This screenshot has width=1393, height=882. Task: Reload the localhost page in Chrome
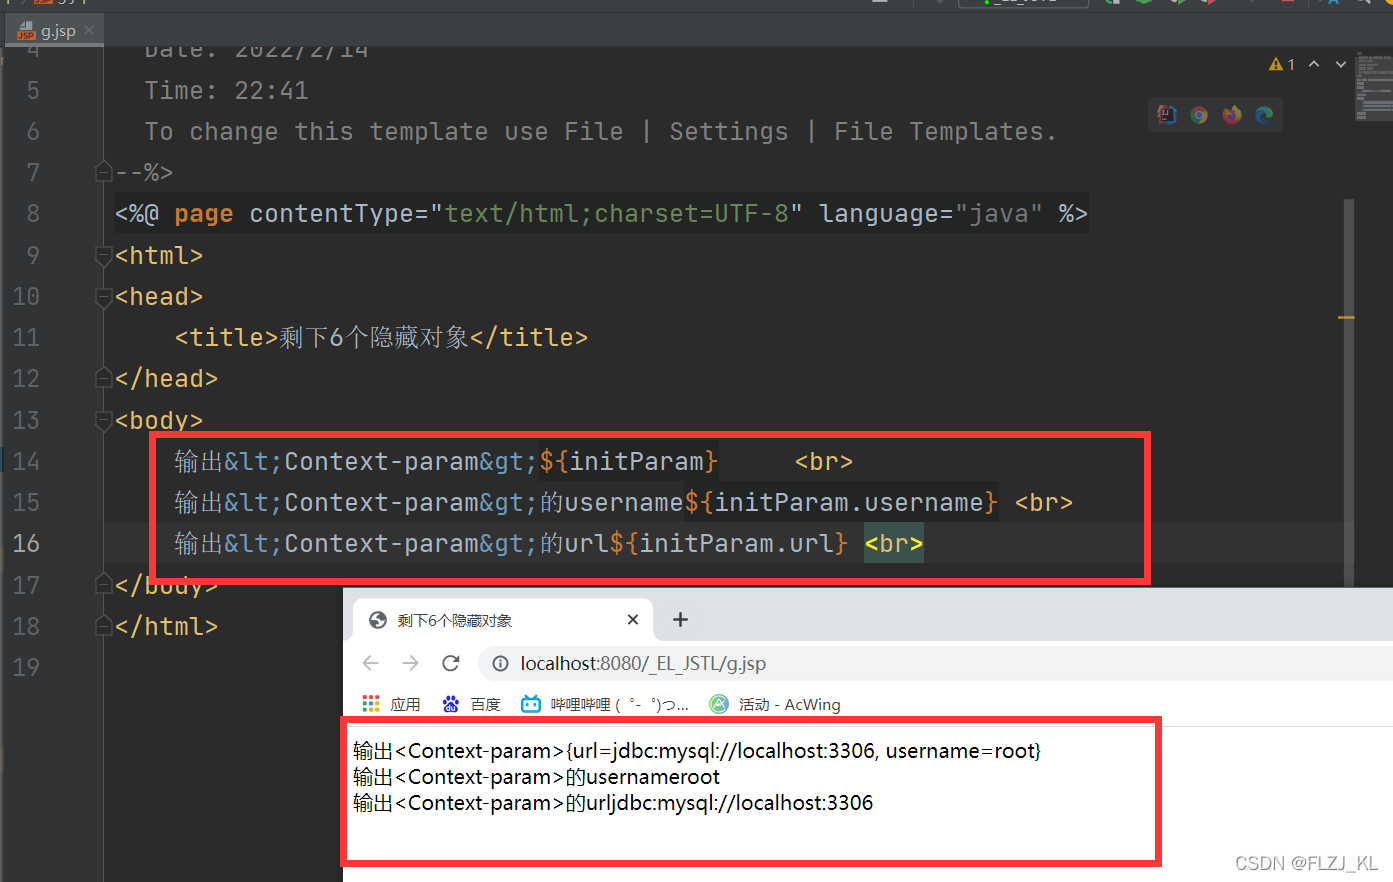tap(451, 663)
